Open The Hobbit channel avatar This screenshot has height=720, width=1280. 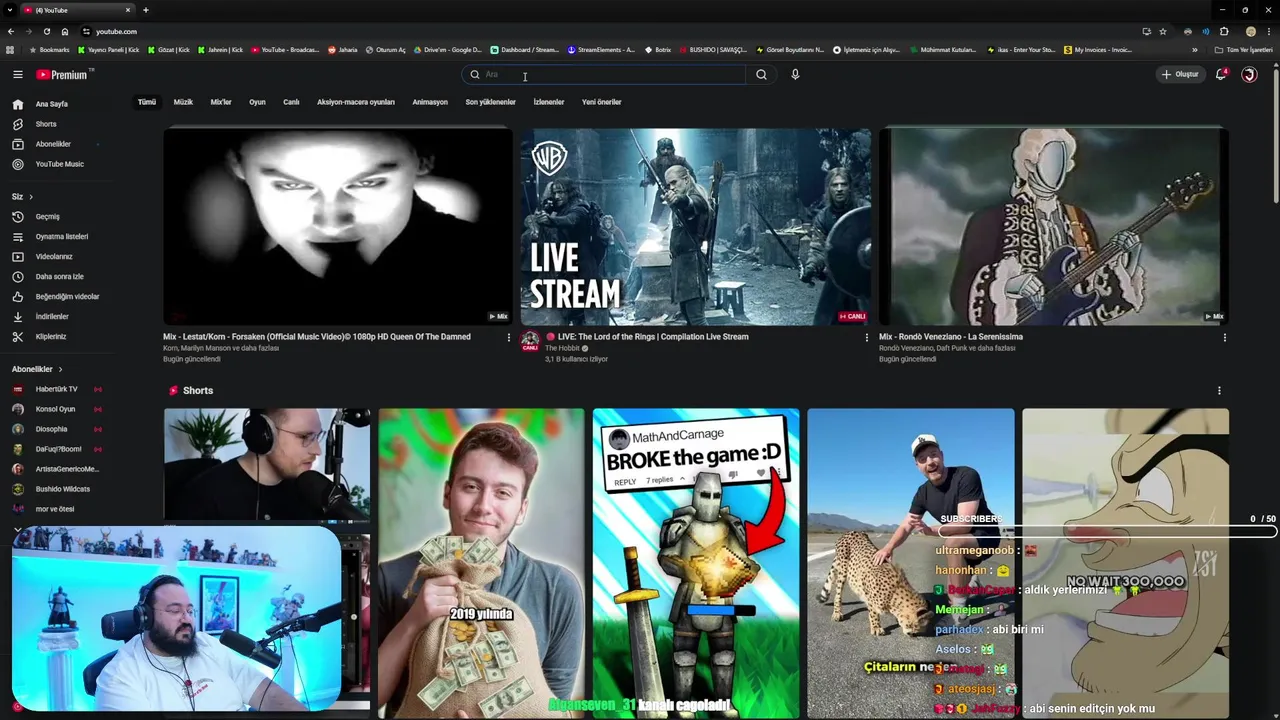530,341
